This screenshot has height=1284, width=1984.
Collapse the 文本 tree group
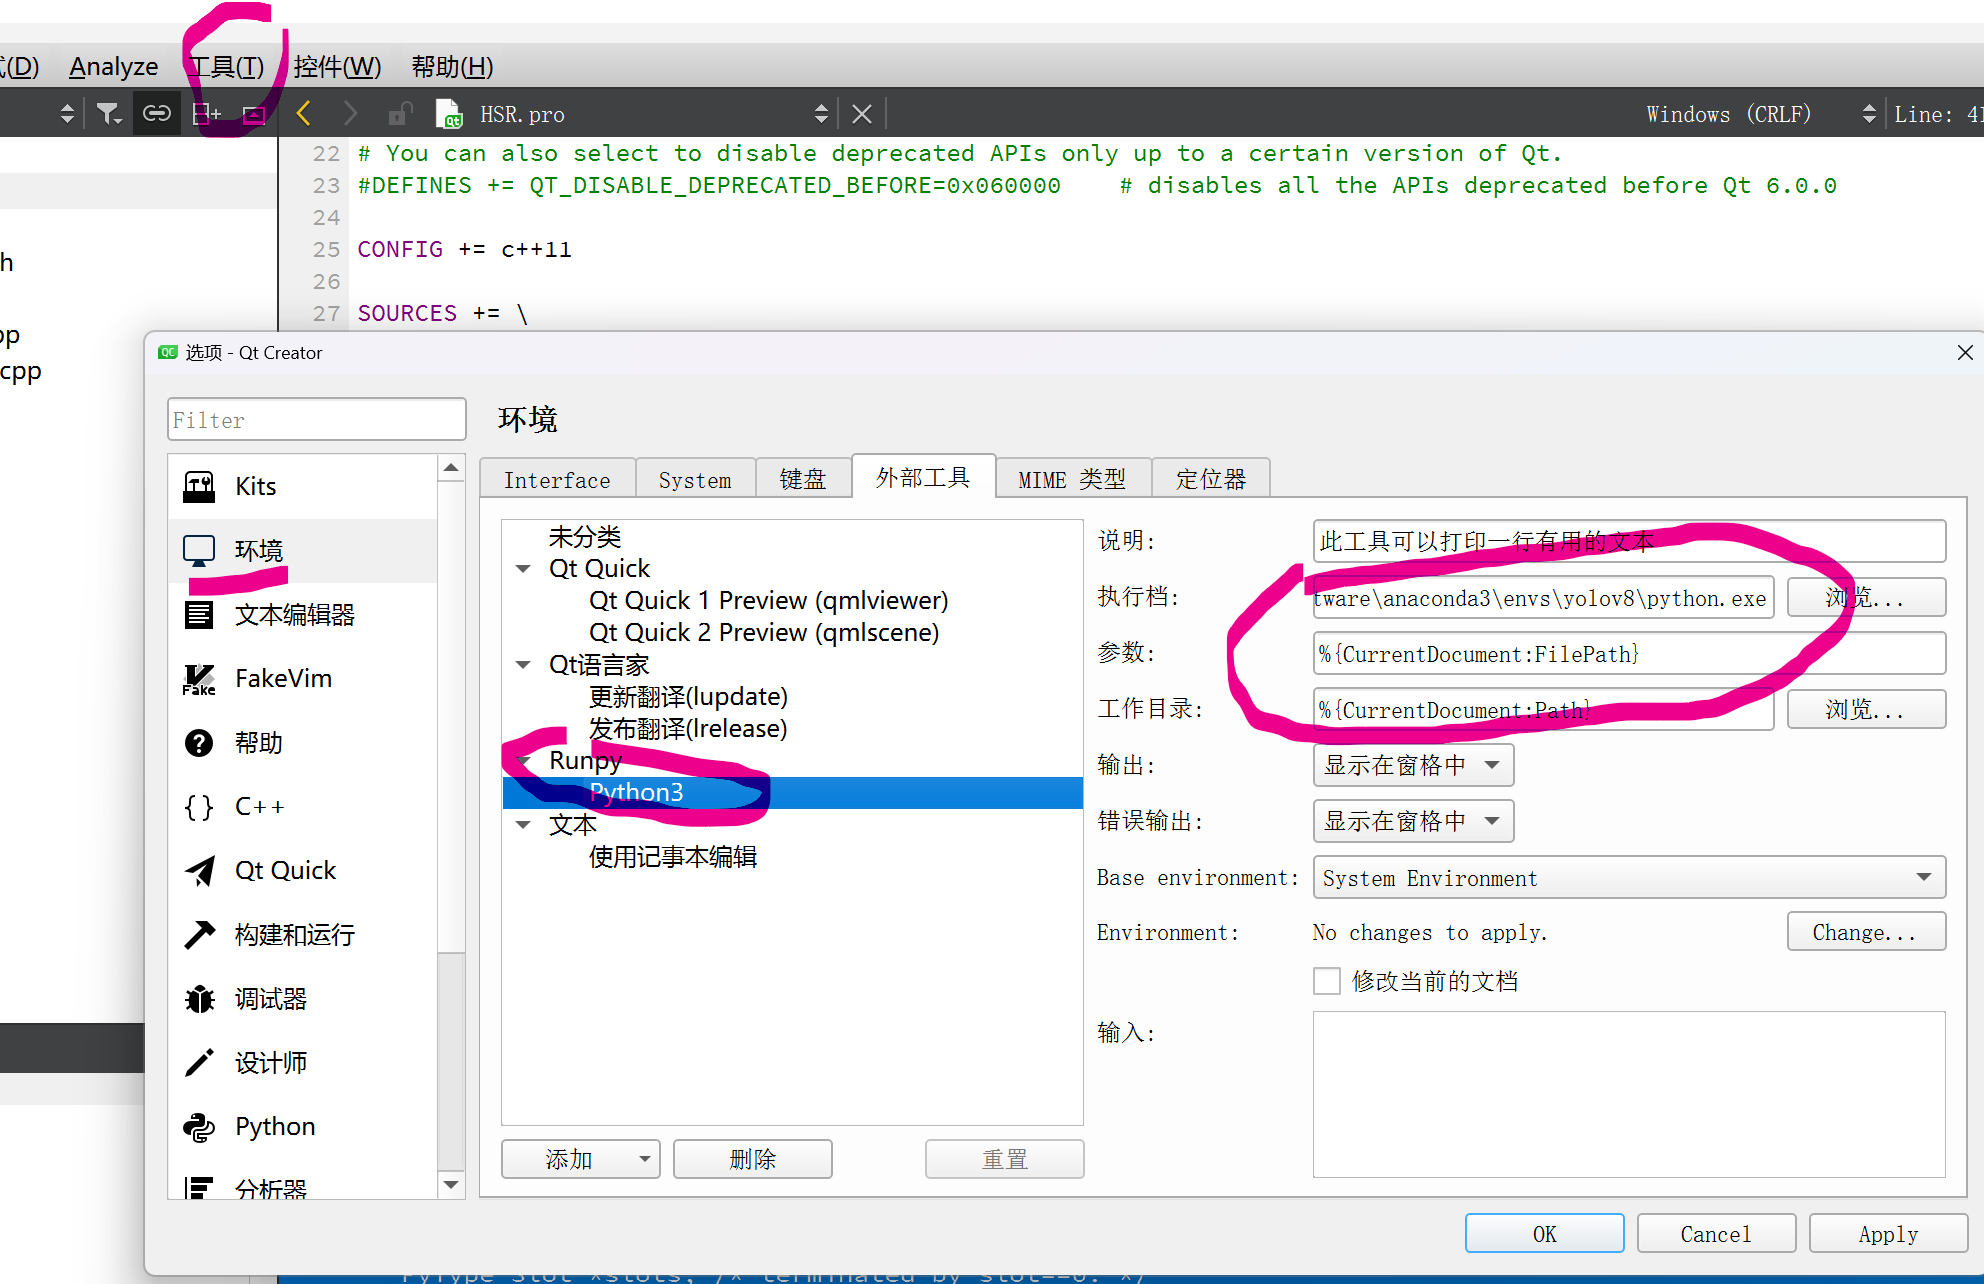(x=523, y=825)
